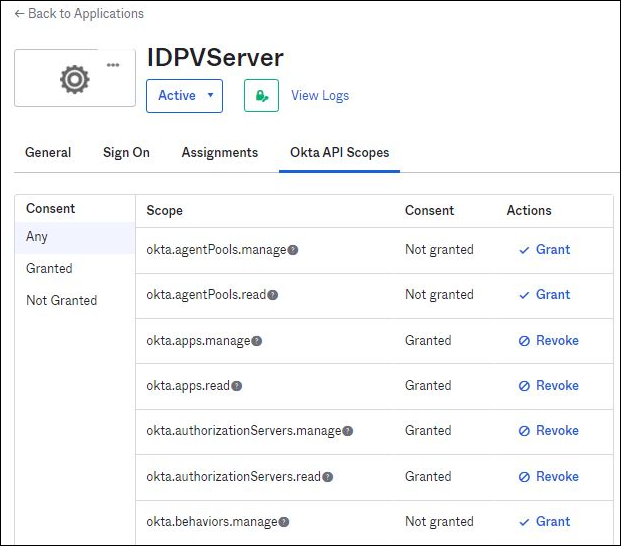Viewport: 621px width, 546px height.
Task: Click the okta.authorizationServers.read scope name
Action: [234, 477]
